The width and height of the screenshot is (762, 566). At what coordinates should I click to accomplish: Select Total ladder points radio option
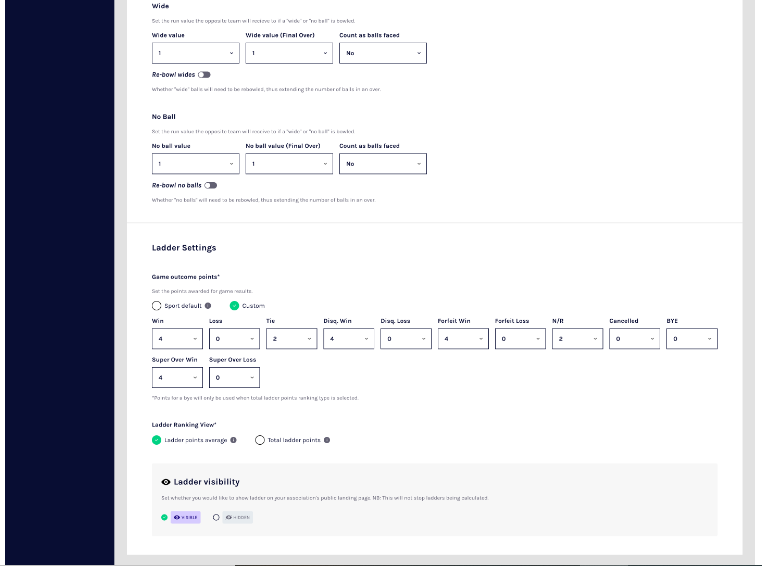pos(260,440)
